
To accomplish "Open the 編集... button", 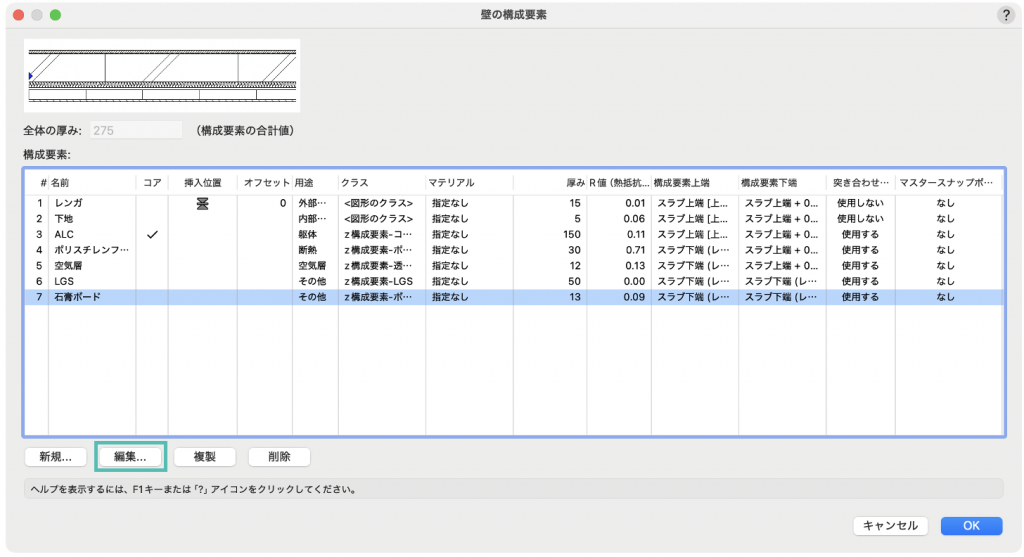I will coord(130,457).
